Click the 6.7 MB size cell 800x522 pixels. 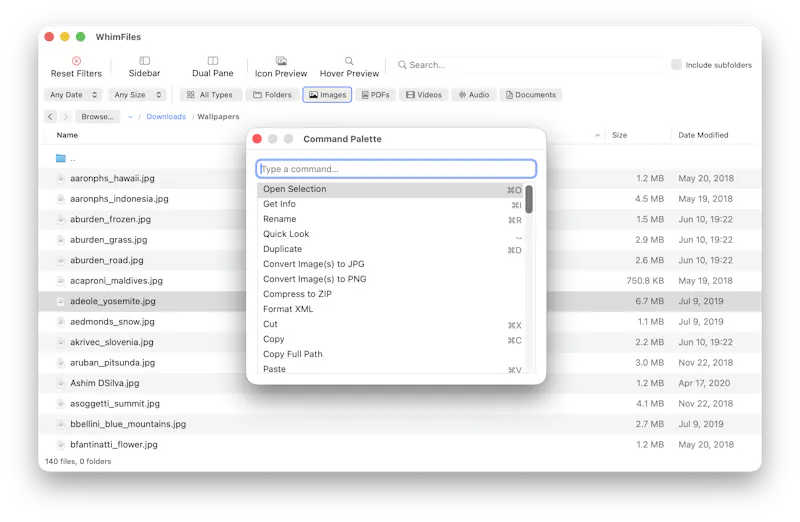(x=649, y=301)
